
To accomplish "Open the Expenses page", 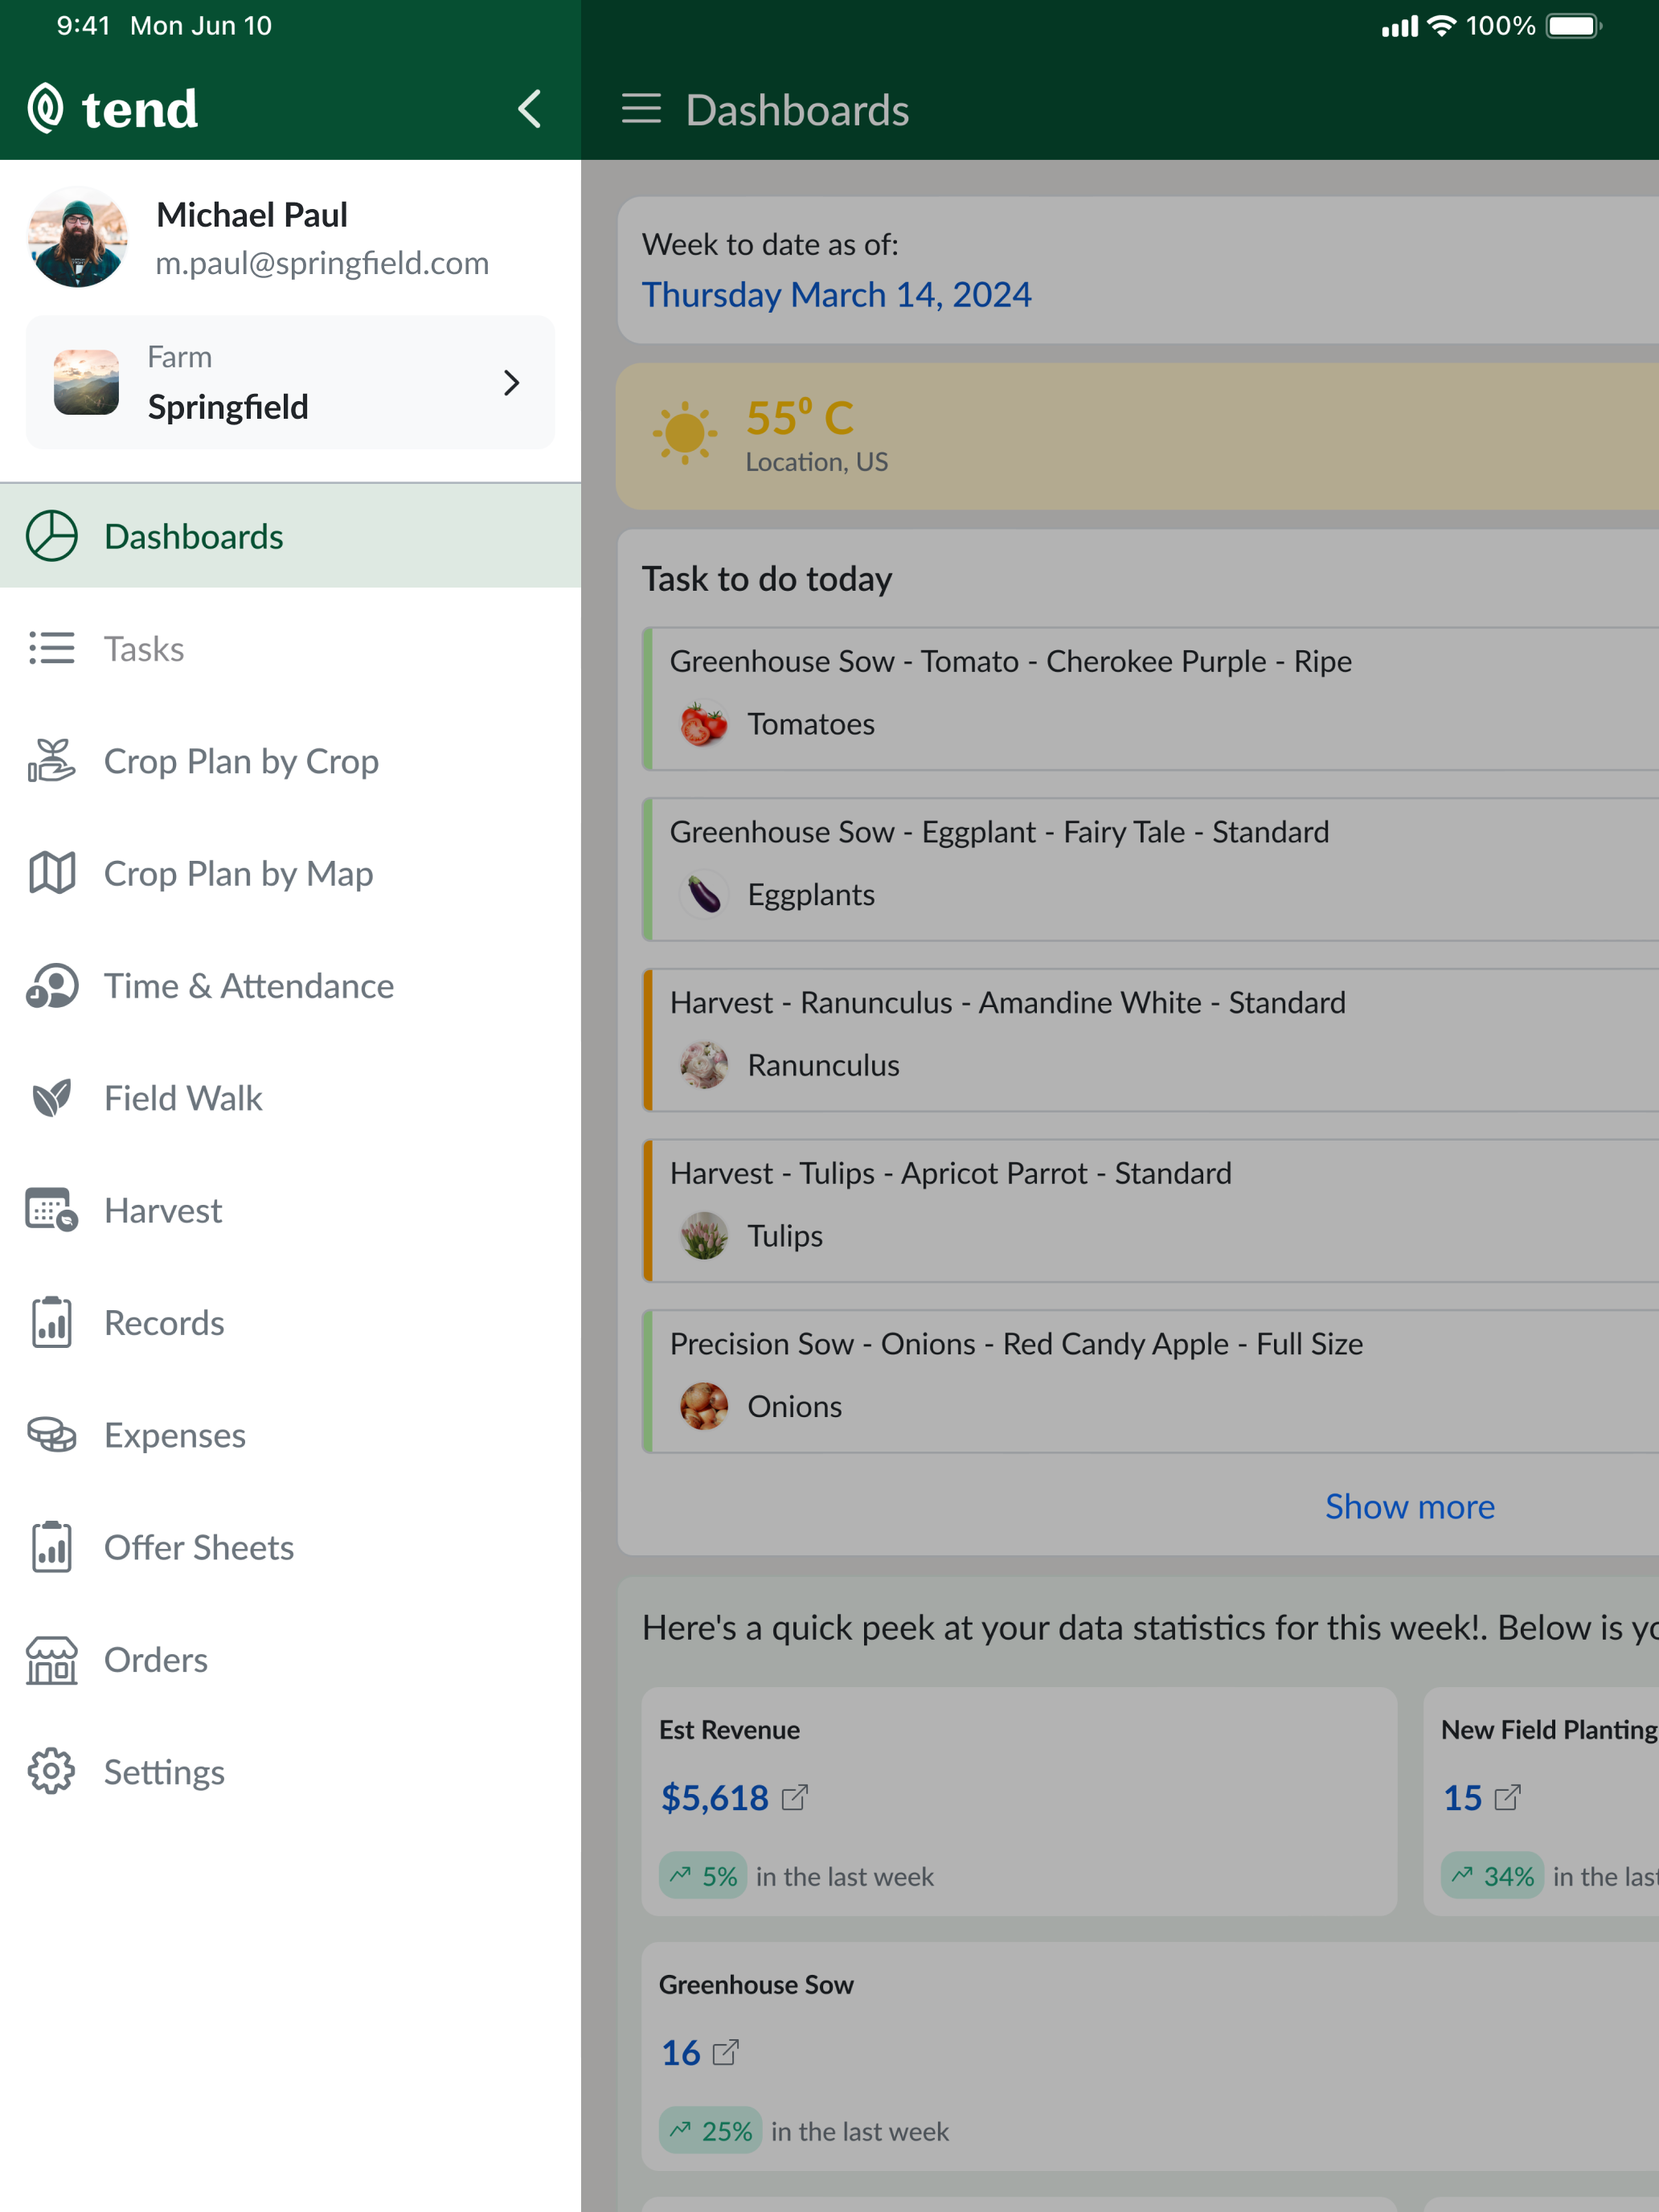I will click(x=290, y=1435).
